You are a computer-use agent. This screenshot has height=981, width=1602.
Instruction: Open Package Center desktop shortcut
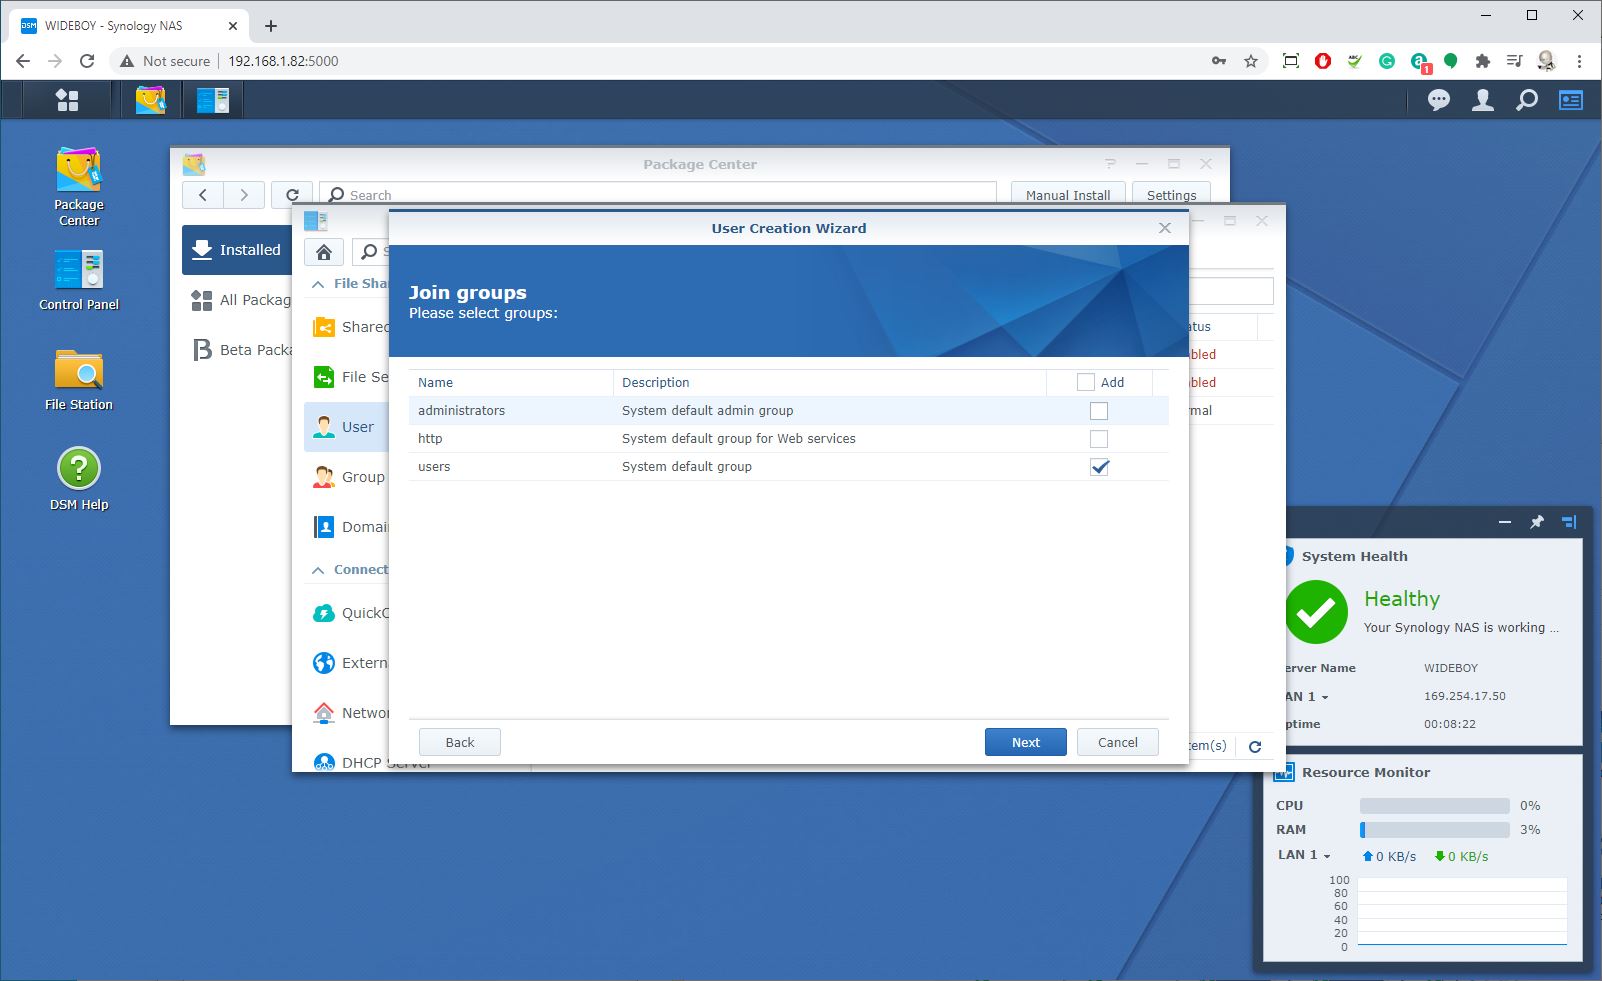pyautogui.click(x=79, y=187)
